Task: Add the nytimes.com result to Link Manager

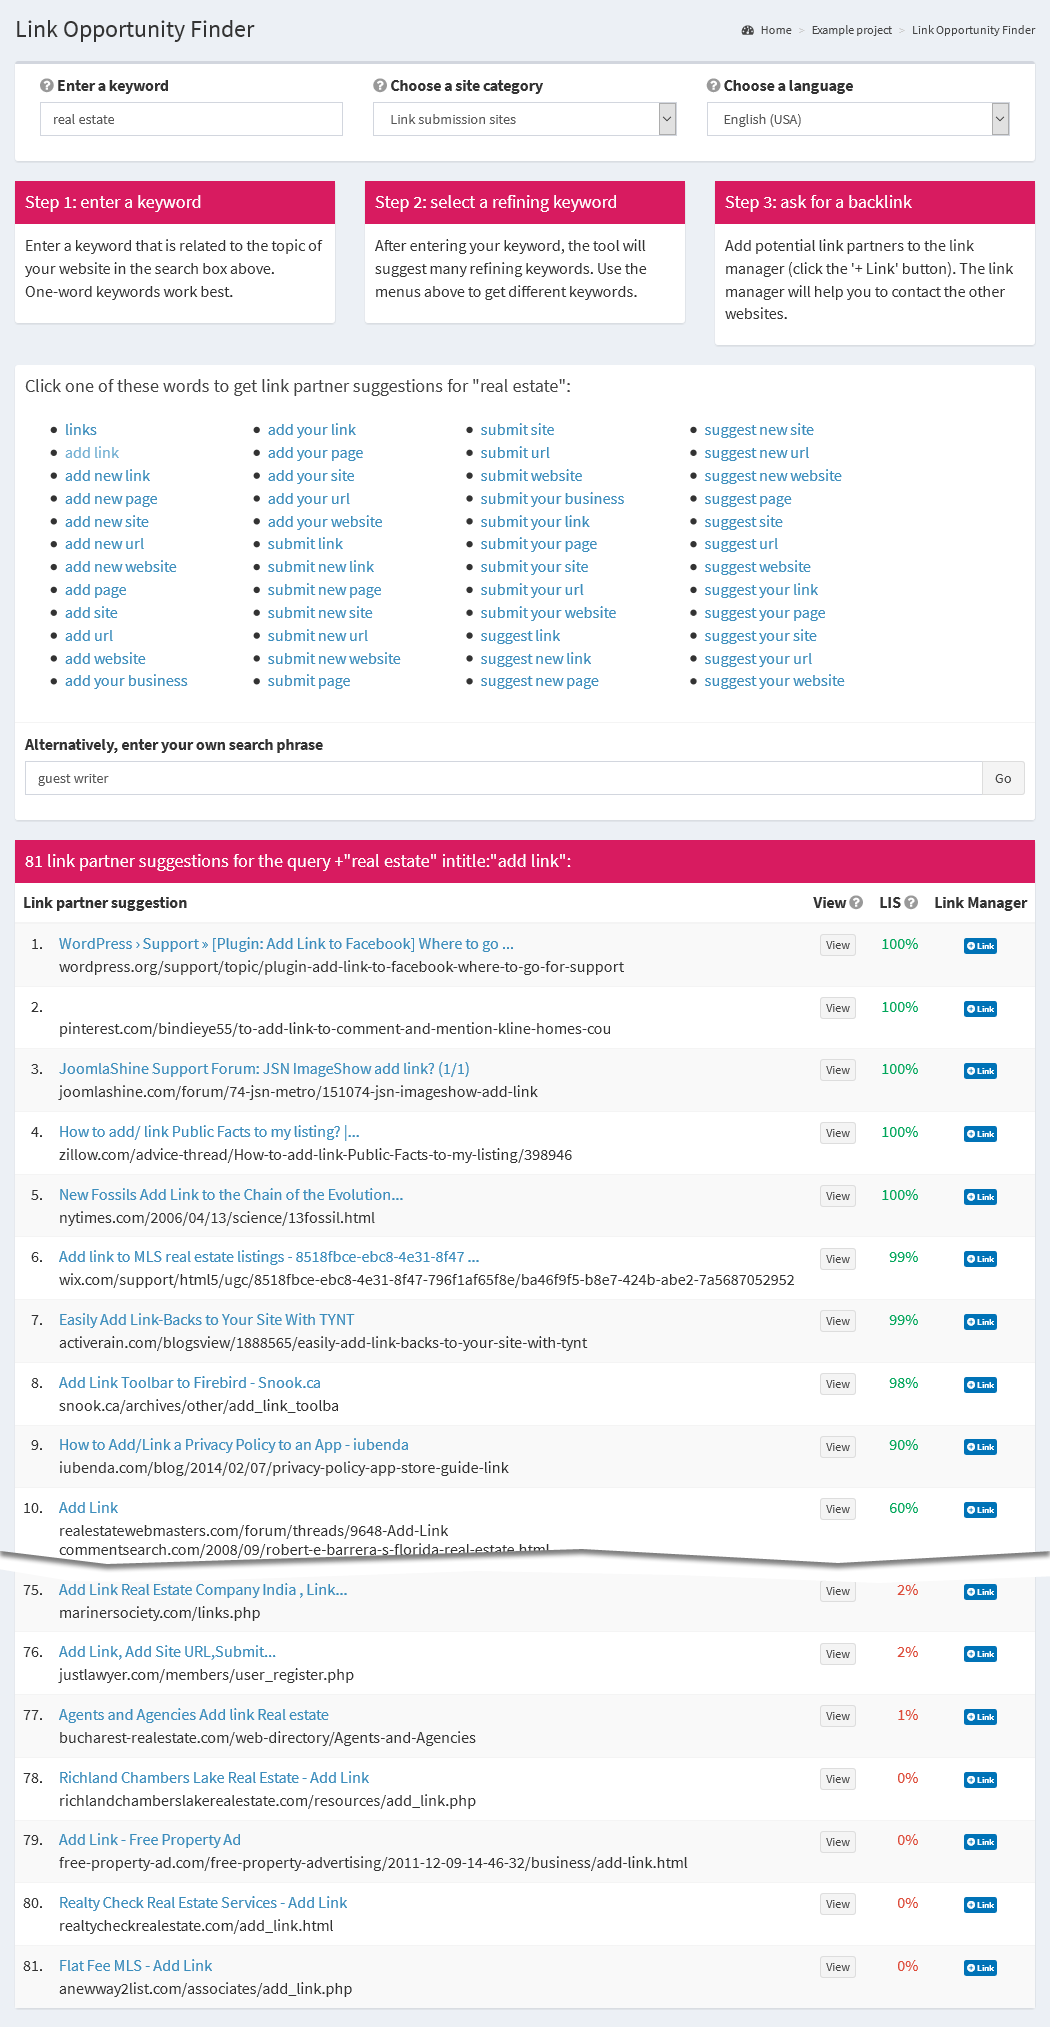Action: pyautogui.click(x=980, y=1197)
